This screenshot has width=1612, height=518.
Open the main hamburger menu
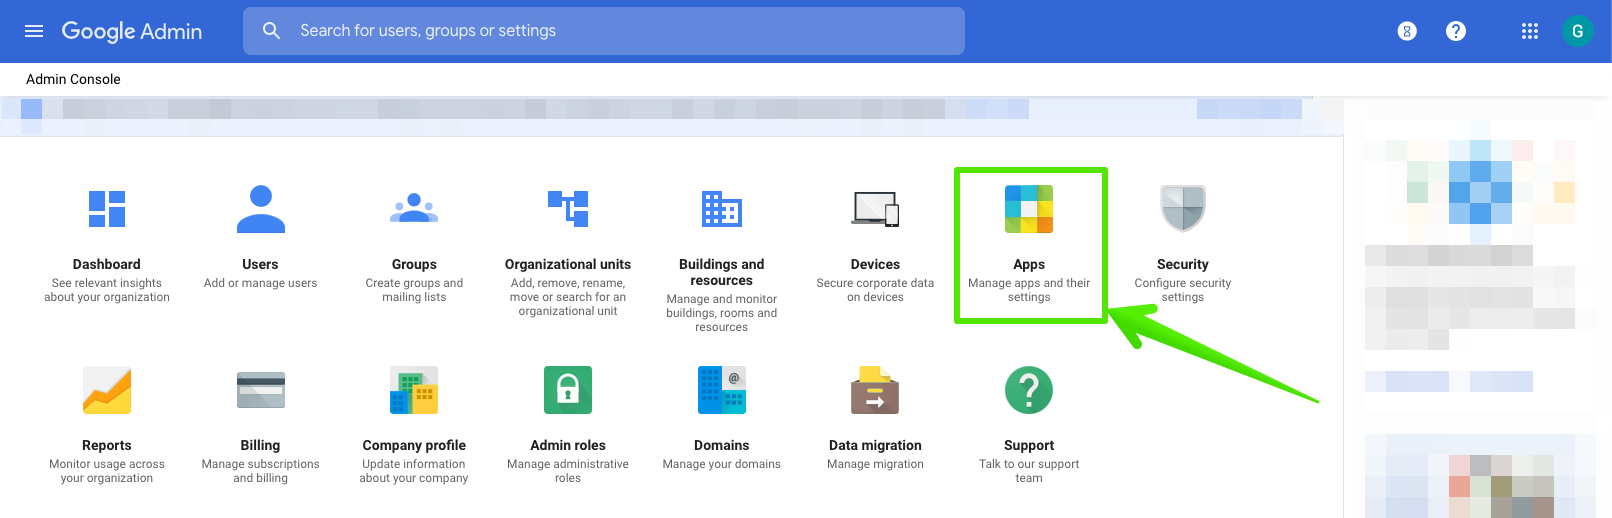[34, 31]
